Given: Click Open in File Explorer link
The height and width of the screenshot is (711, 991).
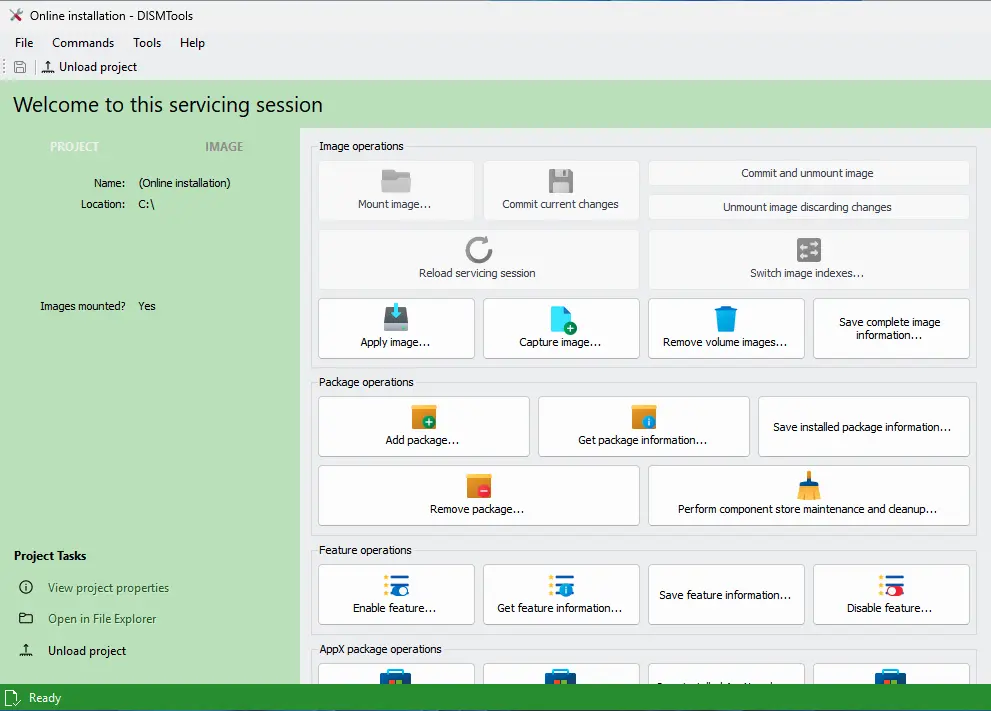Looking at the screenshot, I should [102, 619].
